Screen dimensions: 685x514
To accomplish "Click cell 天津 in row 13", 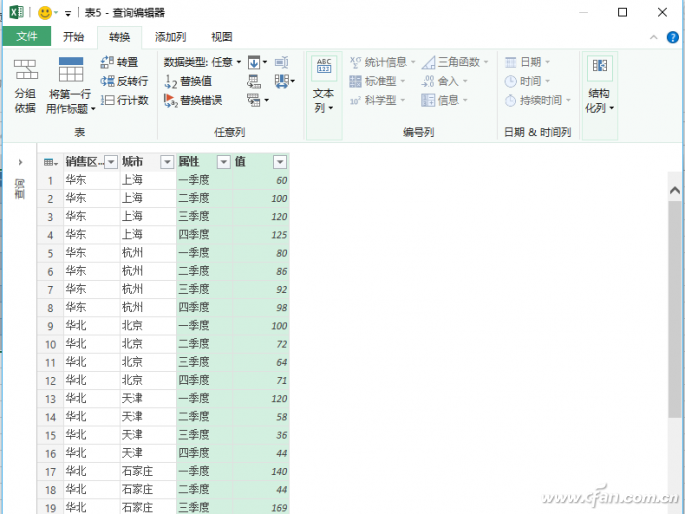I will 148,399.
